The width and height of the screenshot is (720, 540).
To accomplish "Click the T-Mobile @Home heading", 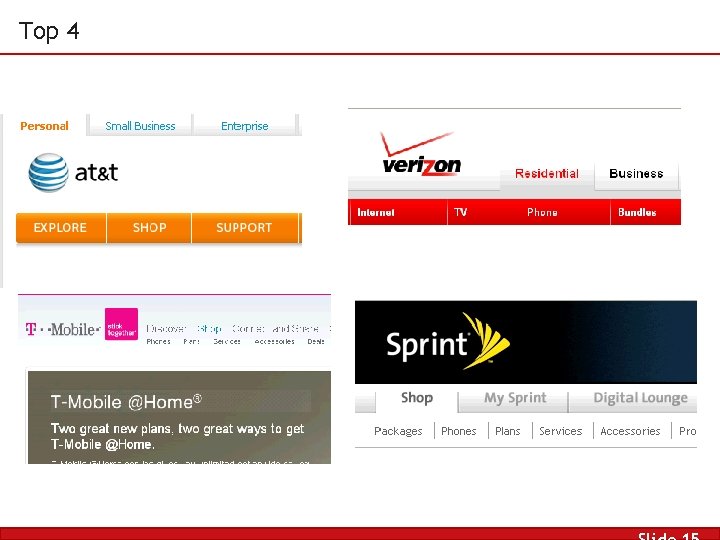I will 126,402.
